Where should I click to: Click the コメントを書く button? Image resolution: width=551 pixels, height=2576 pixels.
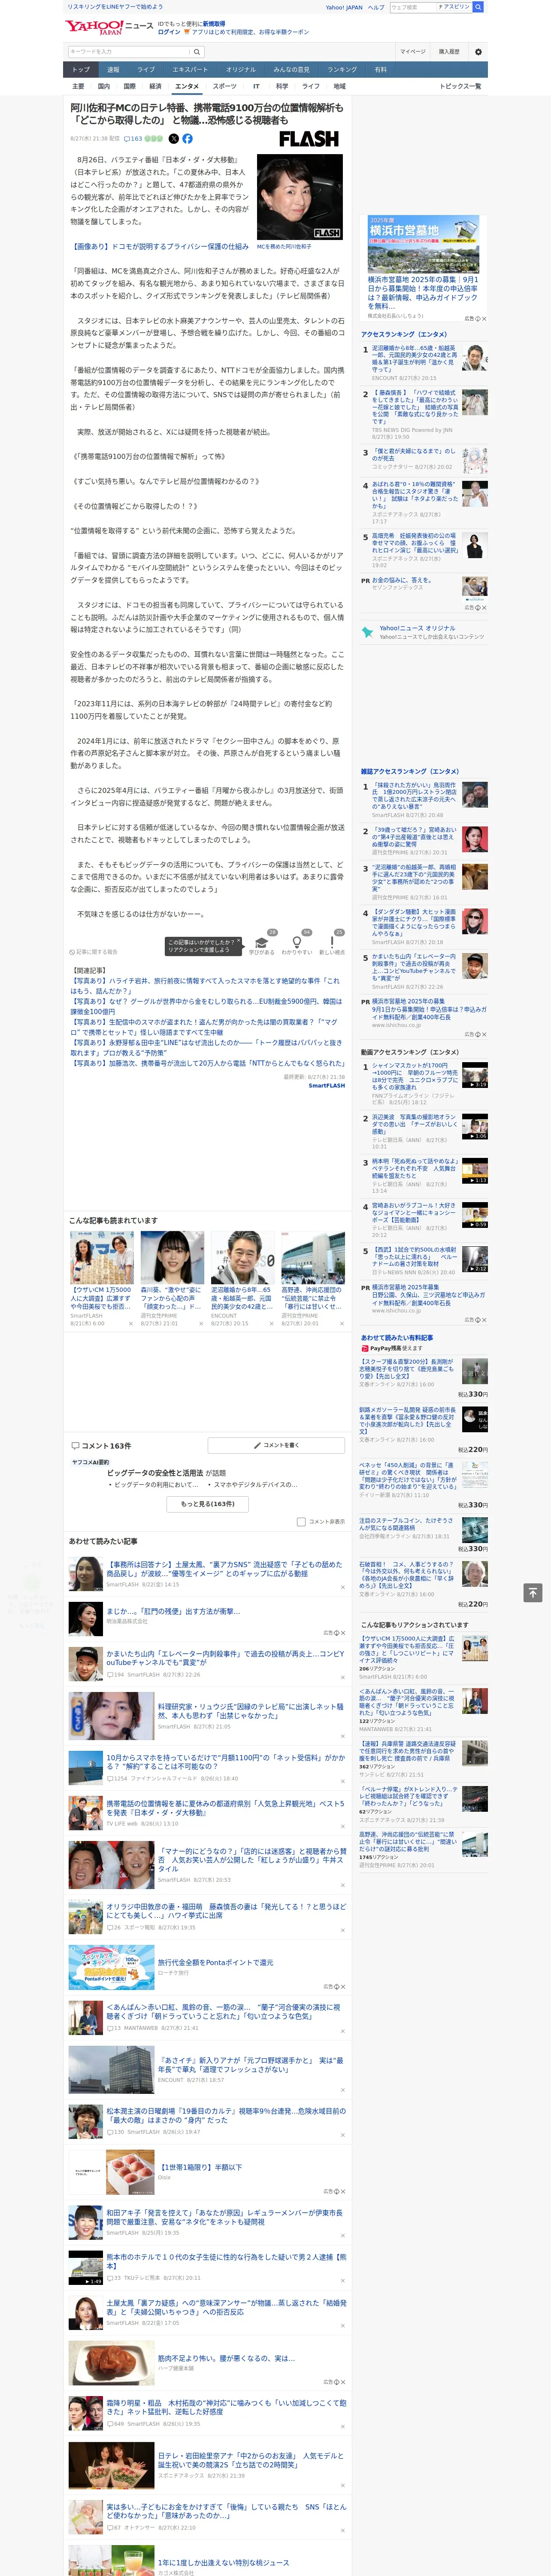tap(277, 1445)
